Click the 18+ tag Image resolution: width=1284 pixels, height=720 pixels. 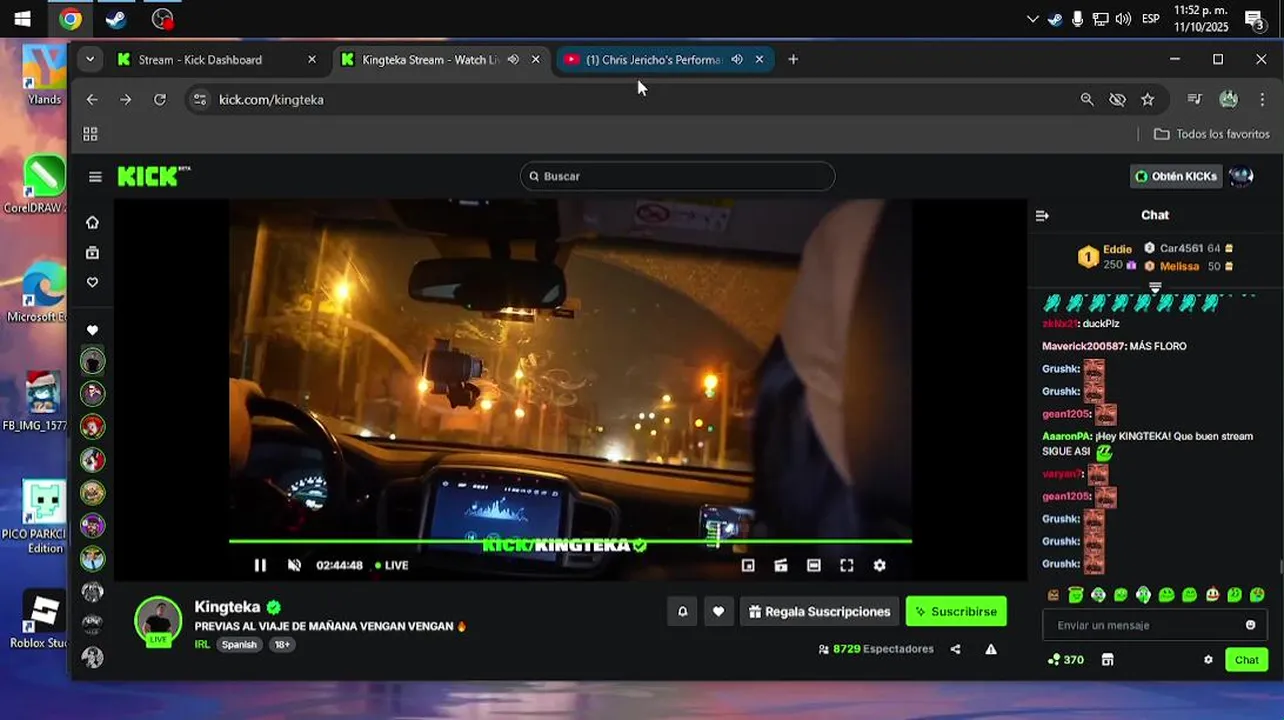pyautogui.click(x=282, y=645)
